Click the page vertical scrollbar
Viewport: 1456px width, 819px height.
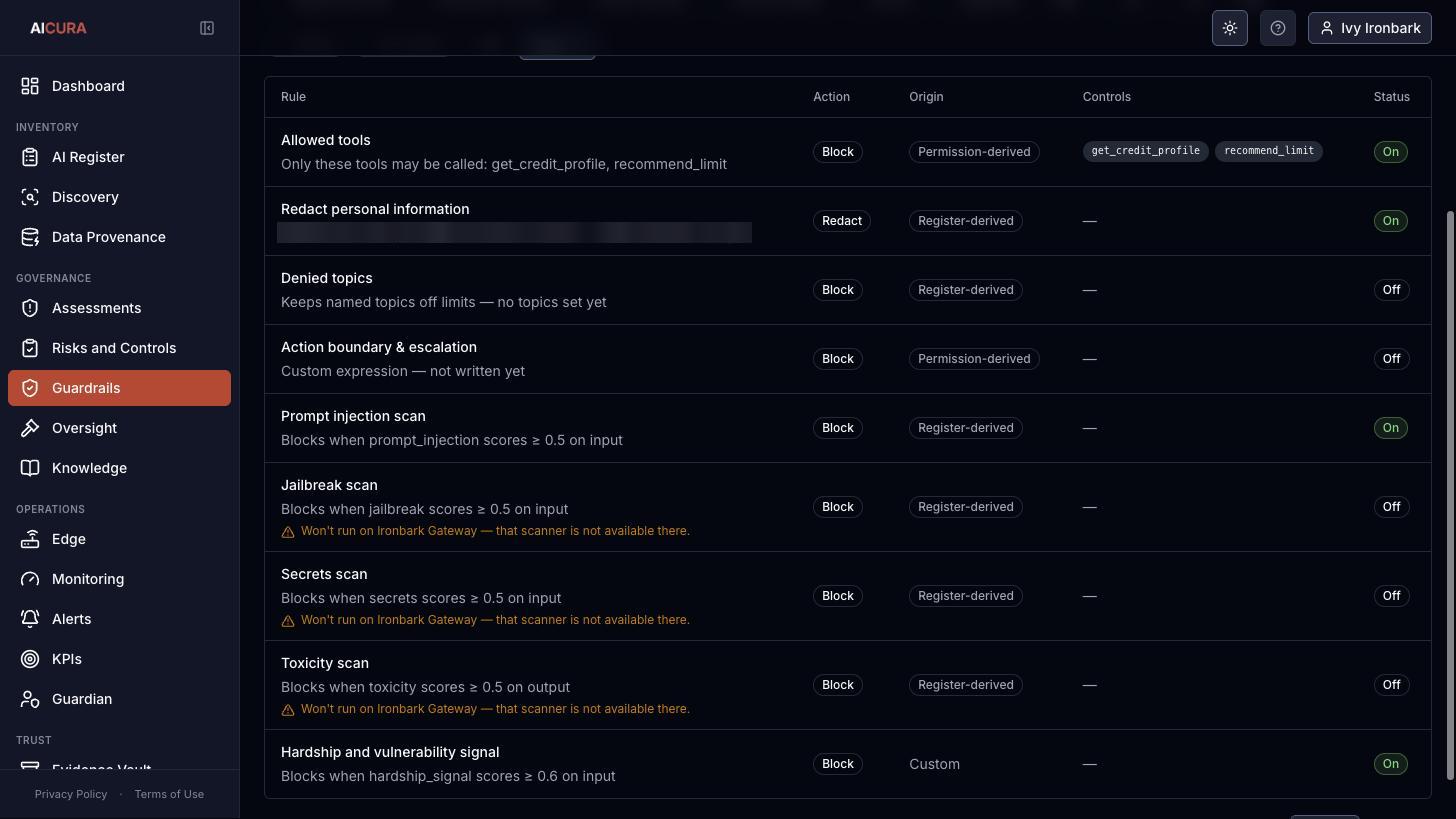[x=1451, y=495]
